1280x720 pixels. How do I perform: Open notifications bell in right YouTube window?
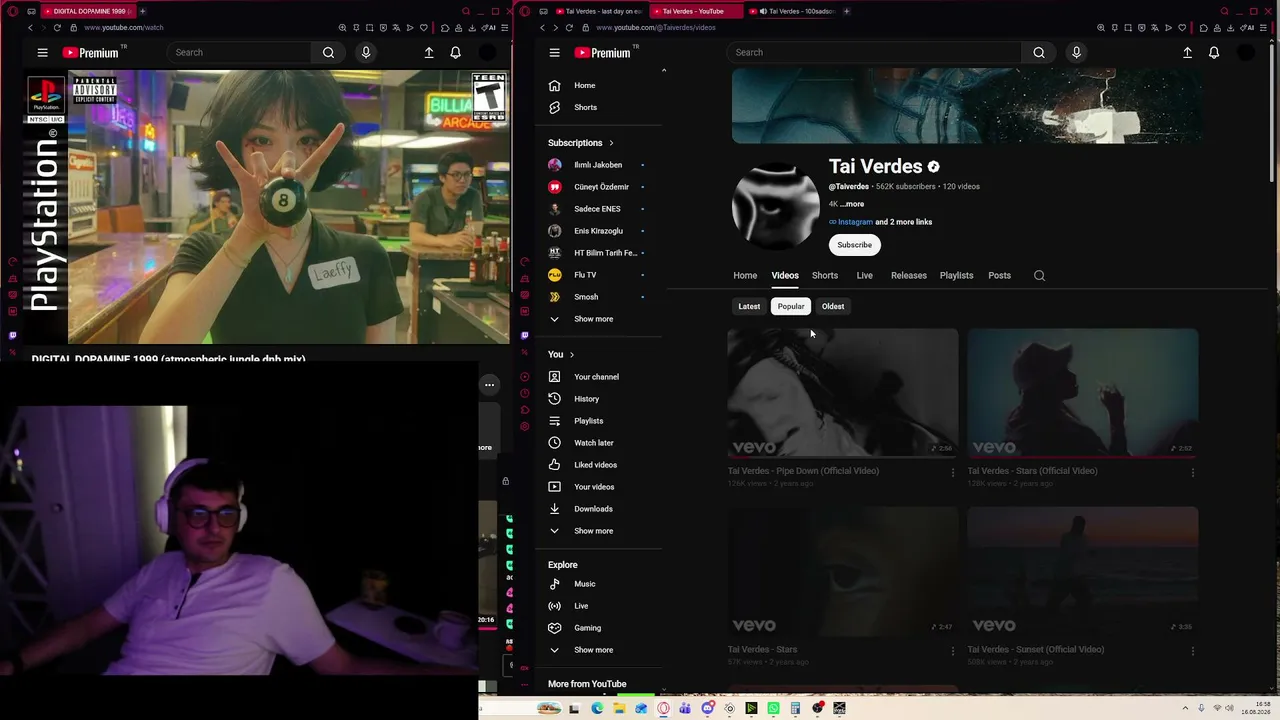coord(1214,53)
